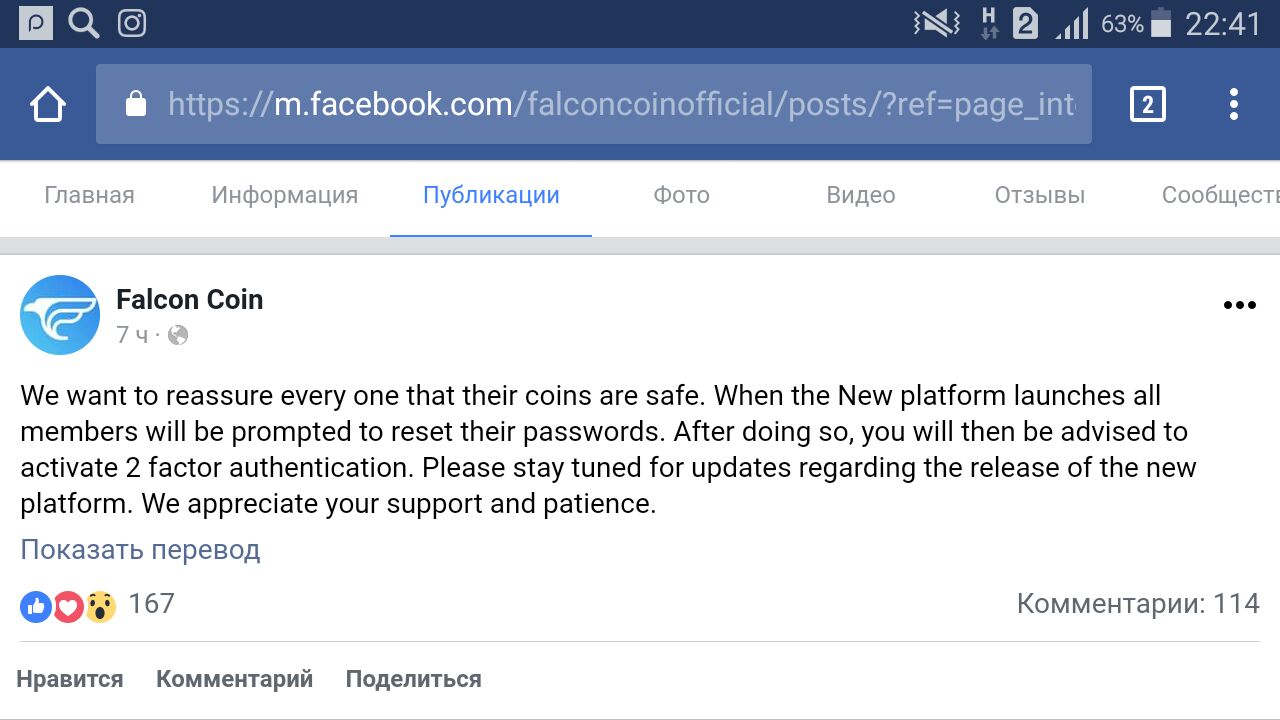1280x720 pixels.
Task: Go to the Видео tab
Action: tap(860, 195)
